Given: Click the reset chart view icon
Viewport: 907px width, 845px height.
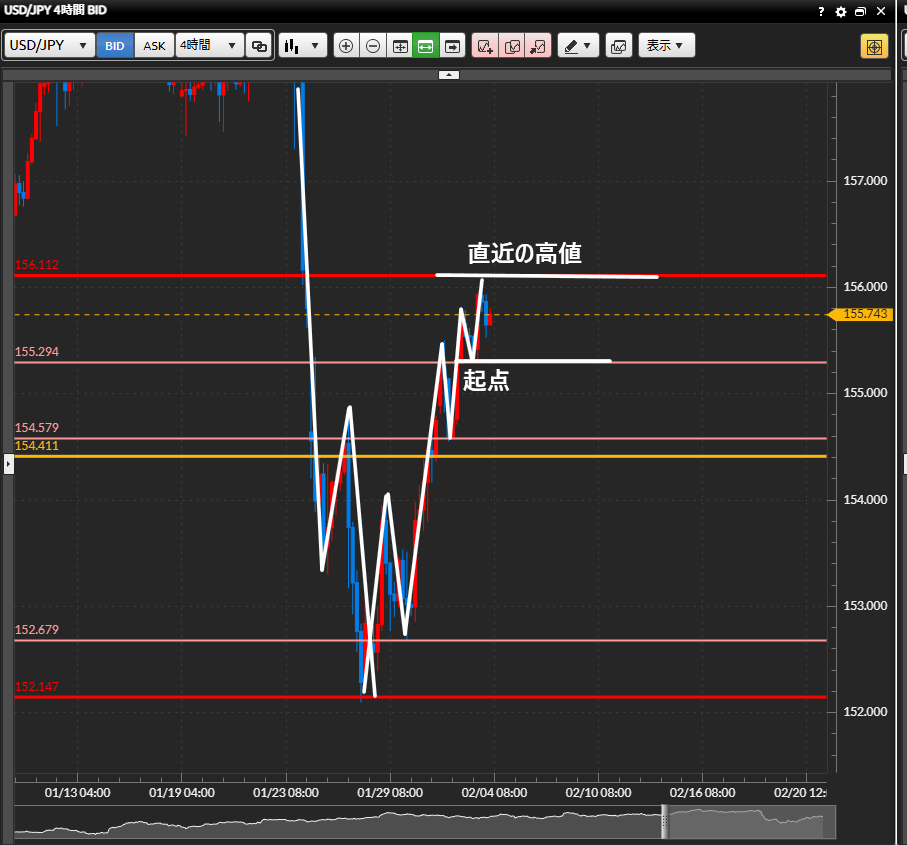Looking at the screenshot, I should coord(399,46).
